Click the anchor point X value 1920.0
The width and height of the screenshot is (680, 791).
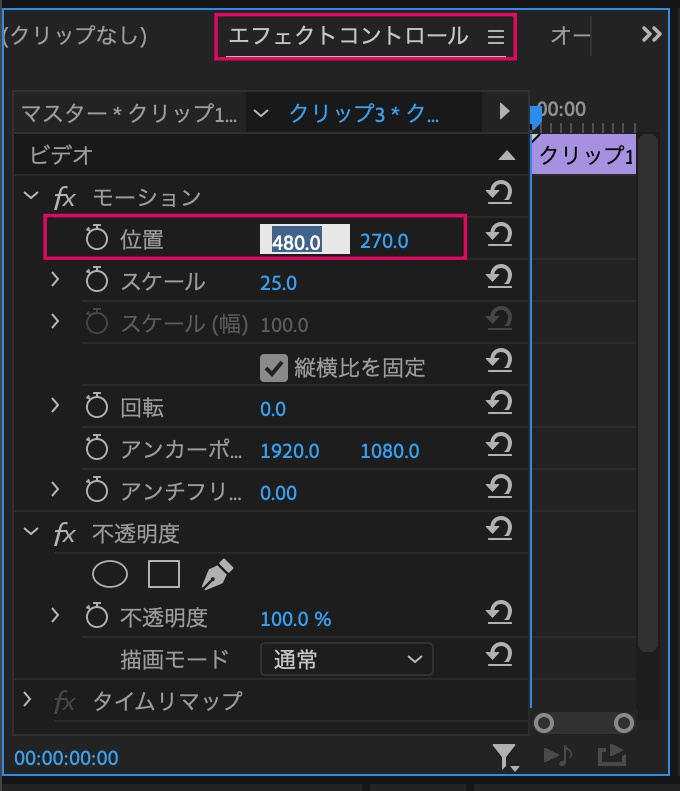290,451
